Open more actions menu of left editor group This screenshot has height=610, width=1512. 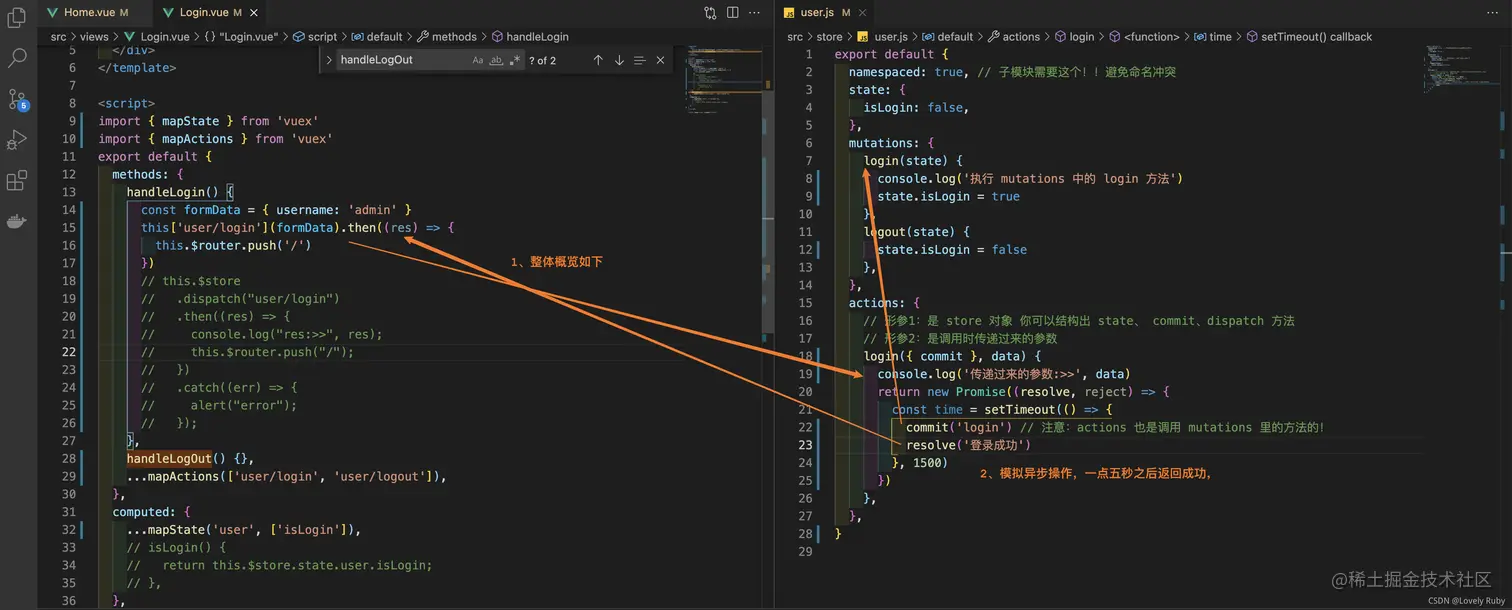click(x=756, y=13)
